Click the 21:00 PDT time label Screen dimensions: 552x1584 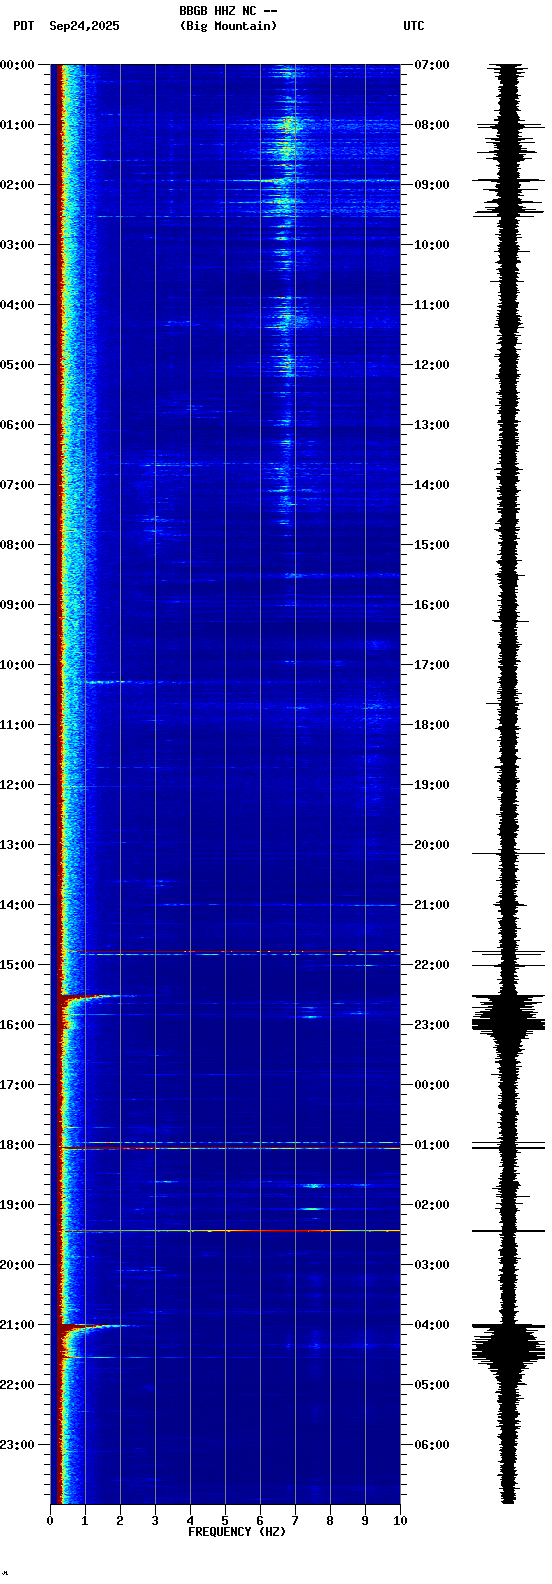[x=17, y=1325]
